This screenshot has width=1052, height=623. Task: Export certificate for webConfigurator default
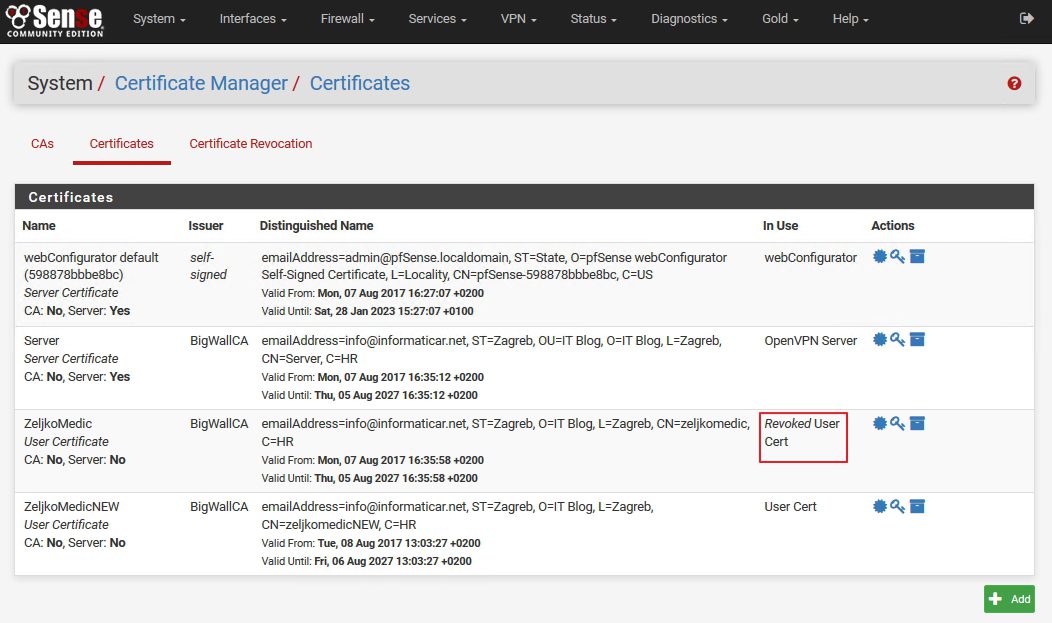pyautogui.click(x=880, y=257)
